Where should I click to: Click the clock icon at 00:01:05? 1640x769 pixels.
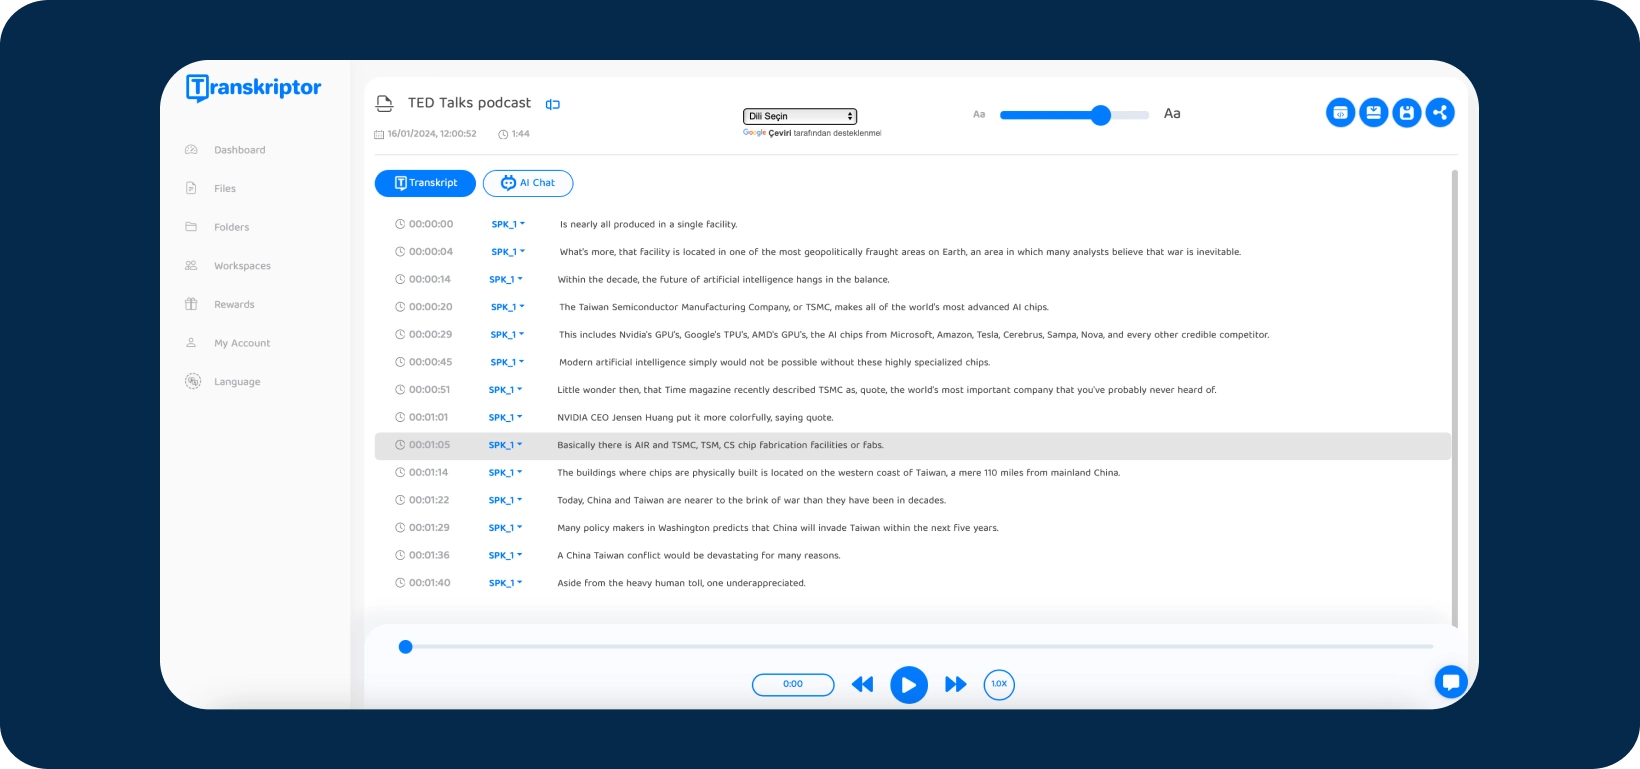coord(400,445)
